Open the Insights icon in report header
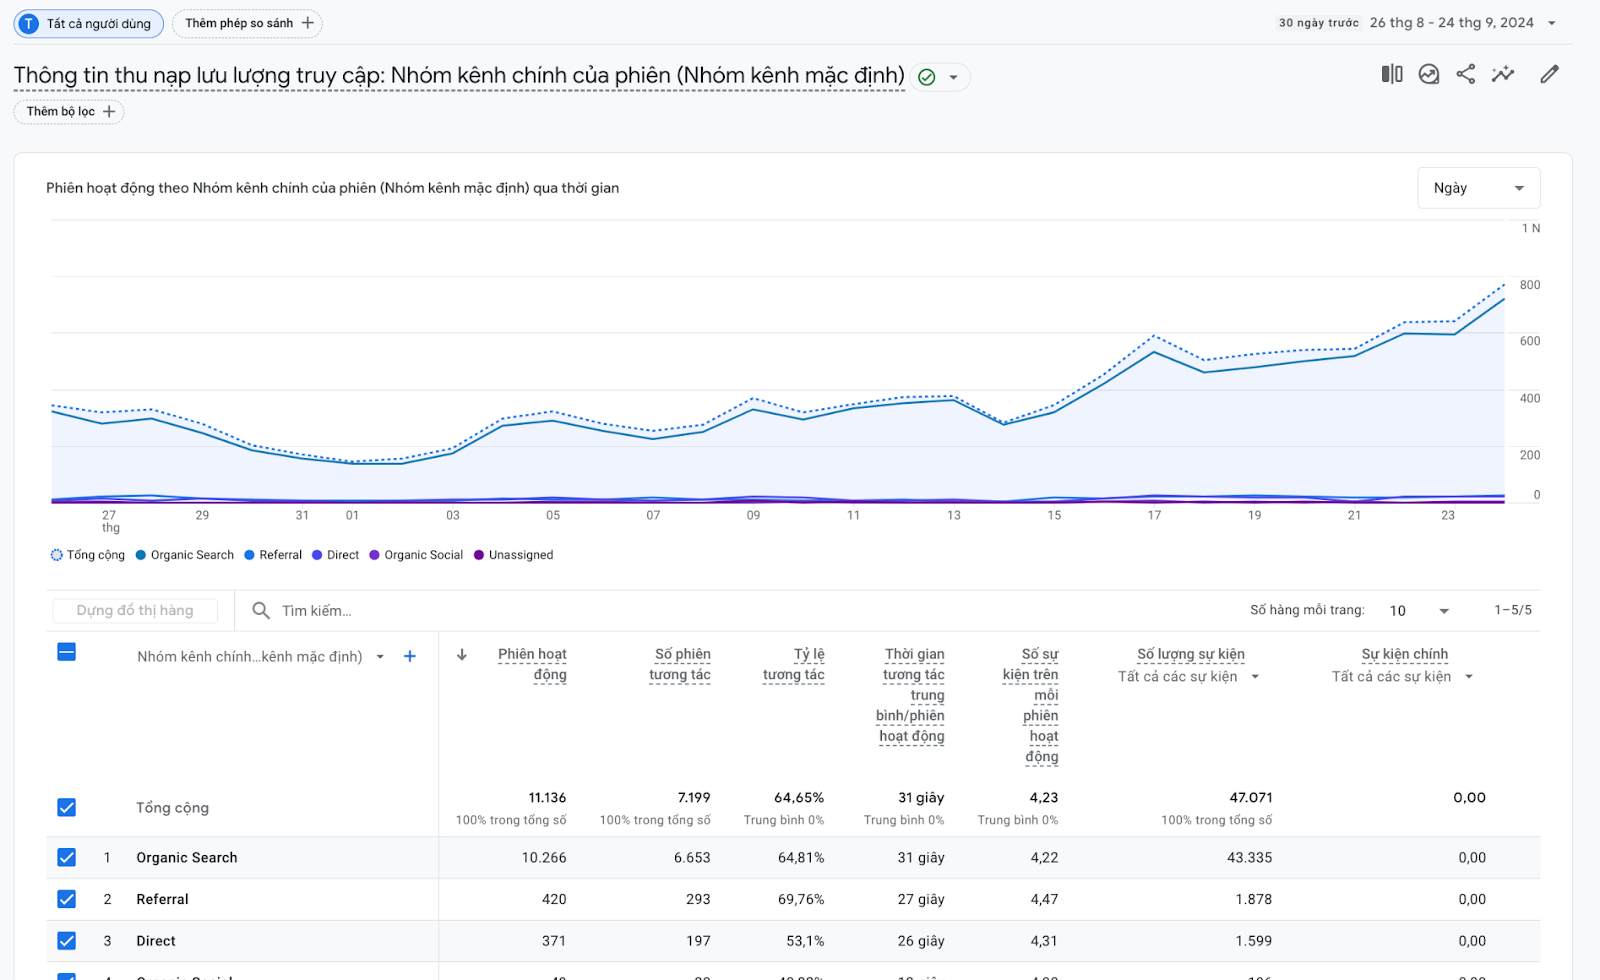The height and width of the screenshot is (980, 1600). coord(1429,74)
